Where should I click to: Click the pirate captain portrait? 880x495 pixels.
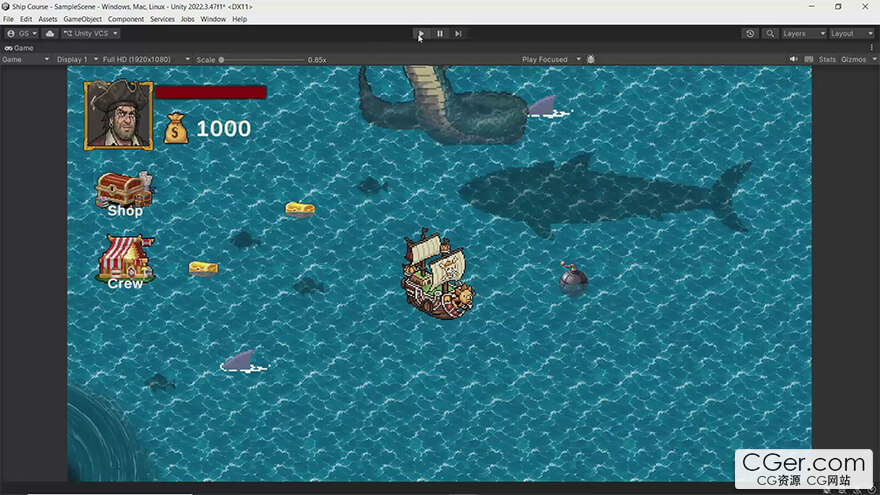118,115
